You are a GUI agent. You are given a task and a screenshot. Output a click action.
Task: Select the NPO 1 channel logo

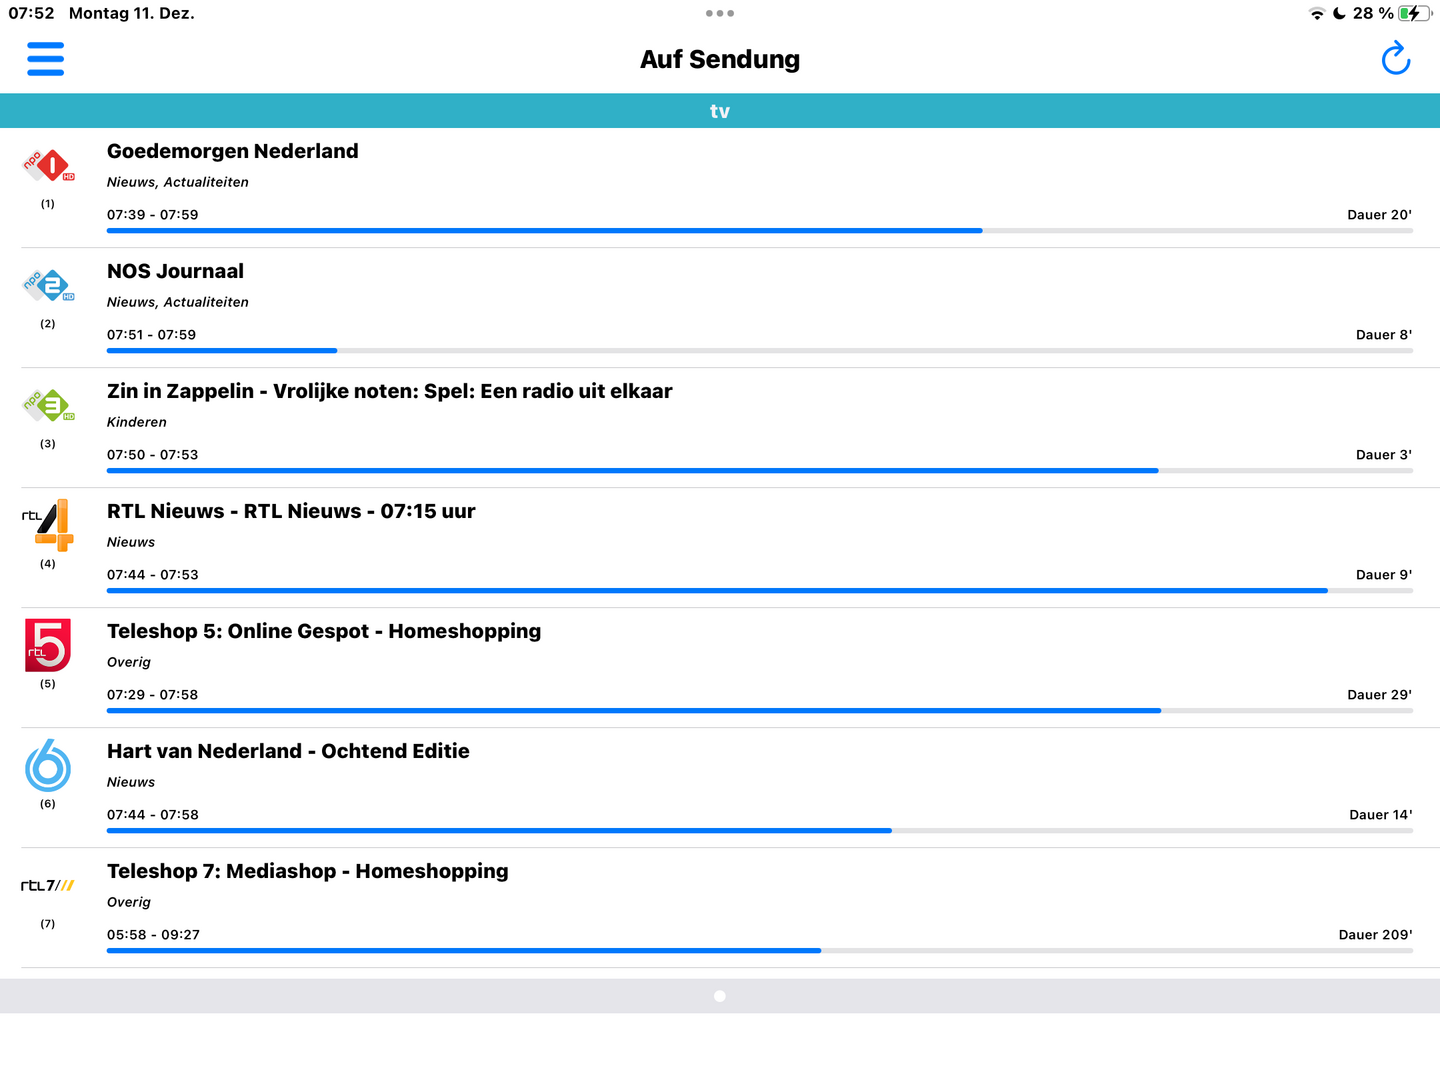[x=48, y=166]
